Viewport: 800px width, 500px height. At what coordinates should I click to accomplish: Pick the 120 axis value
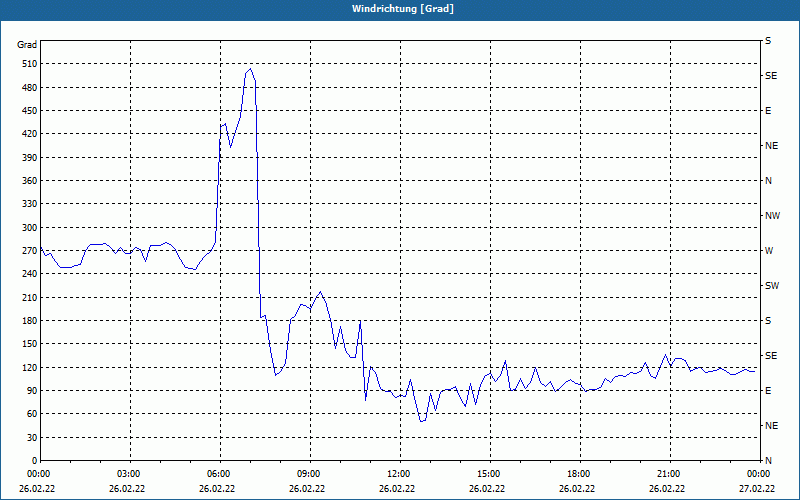tap(31, 367)
